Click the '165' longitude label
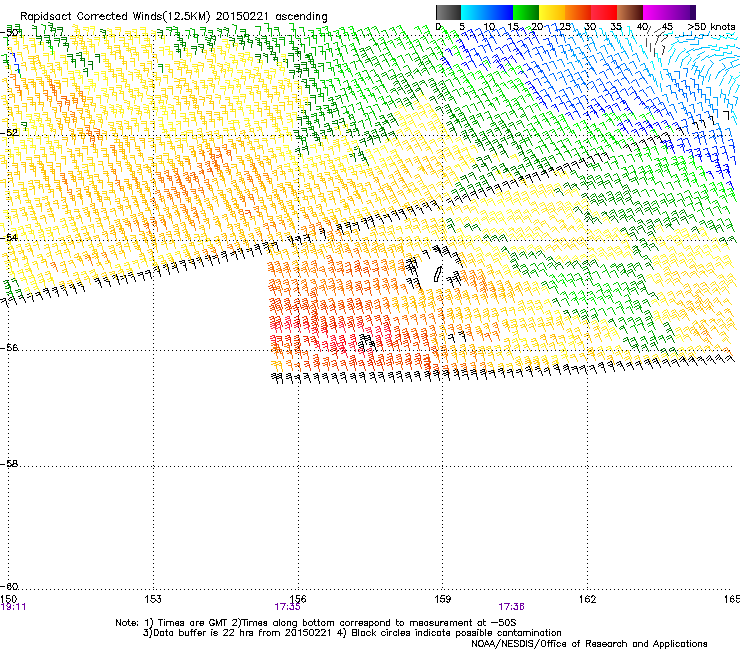The image size is (740, 650). (x=732, y=599)
